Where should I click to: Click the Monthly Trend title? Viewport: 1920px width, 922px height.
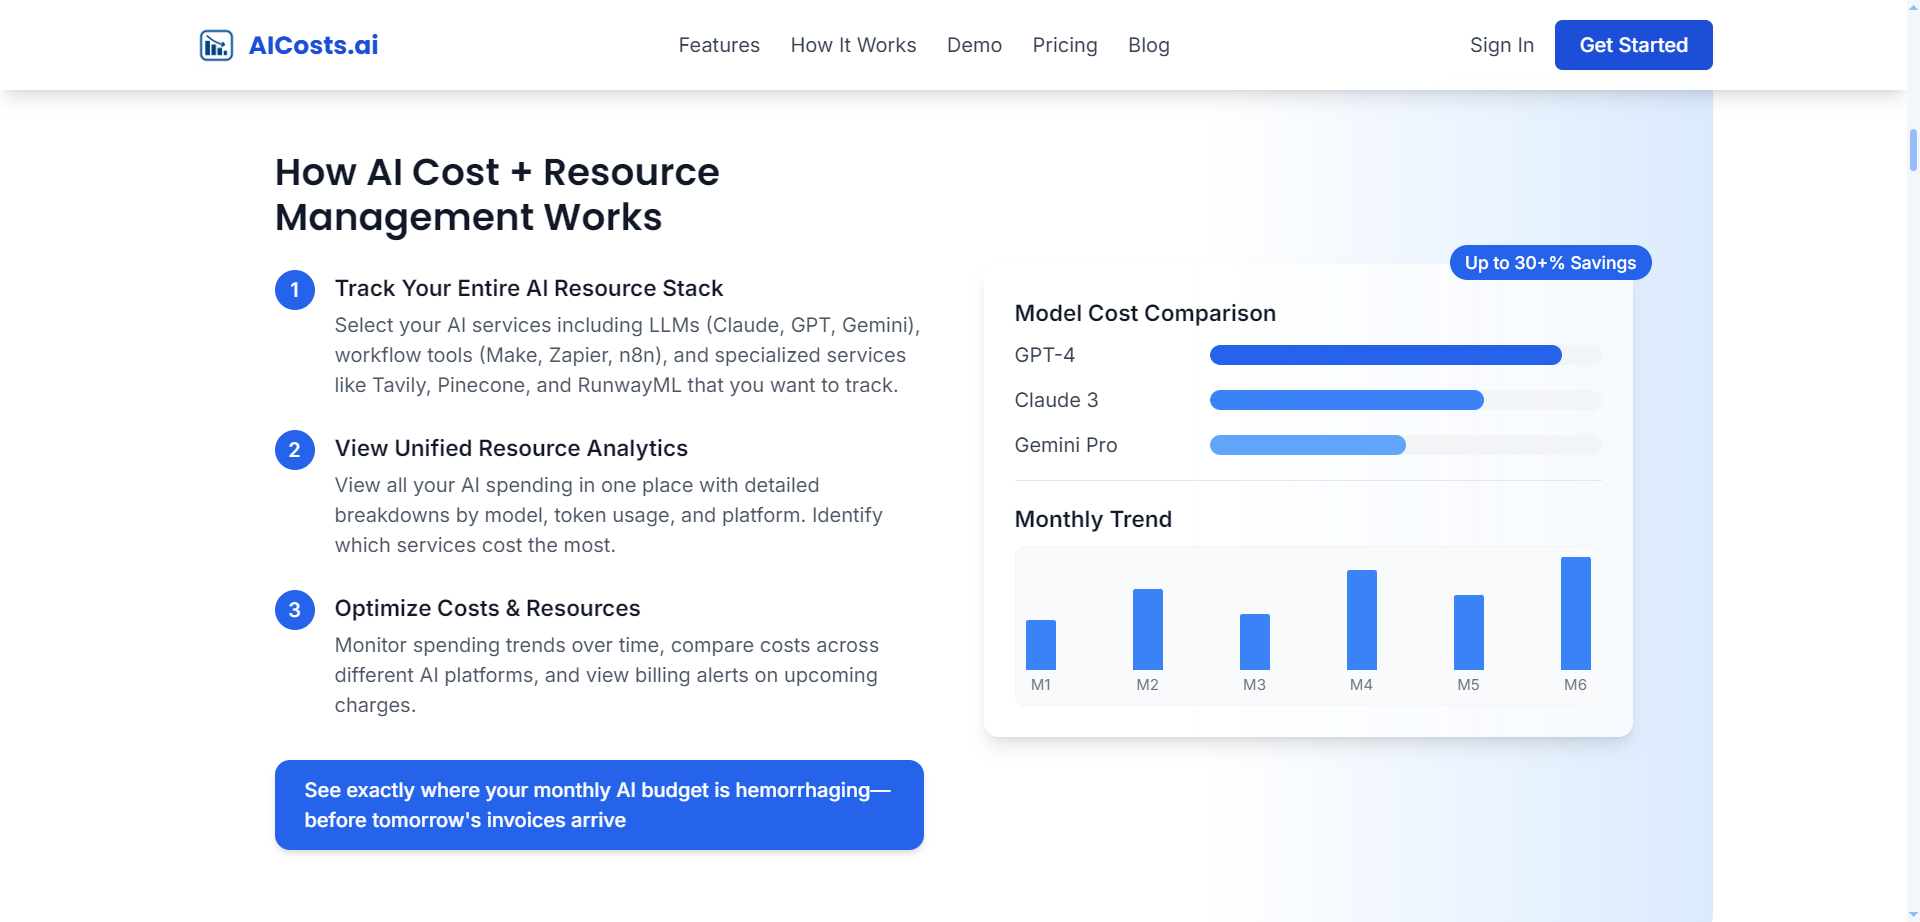[1093, 519]
